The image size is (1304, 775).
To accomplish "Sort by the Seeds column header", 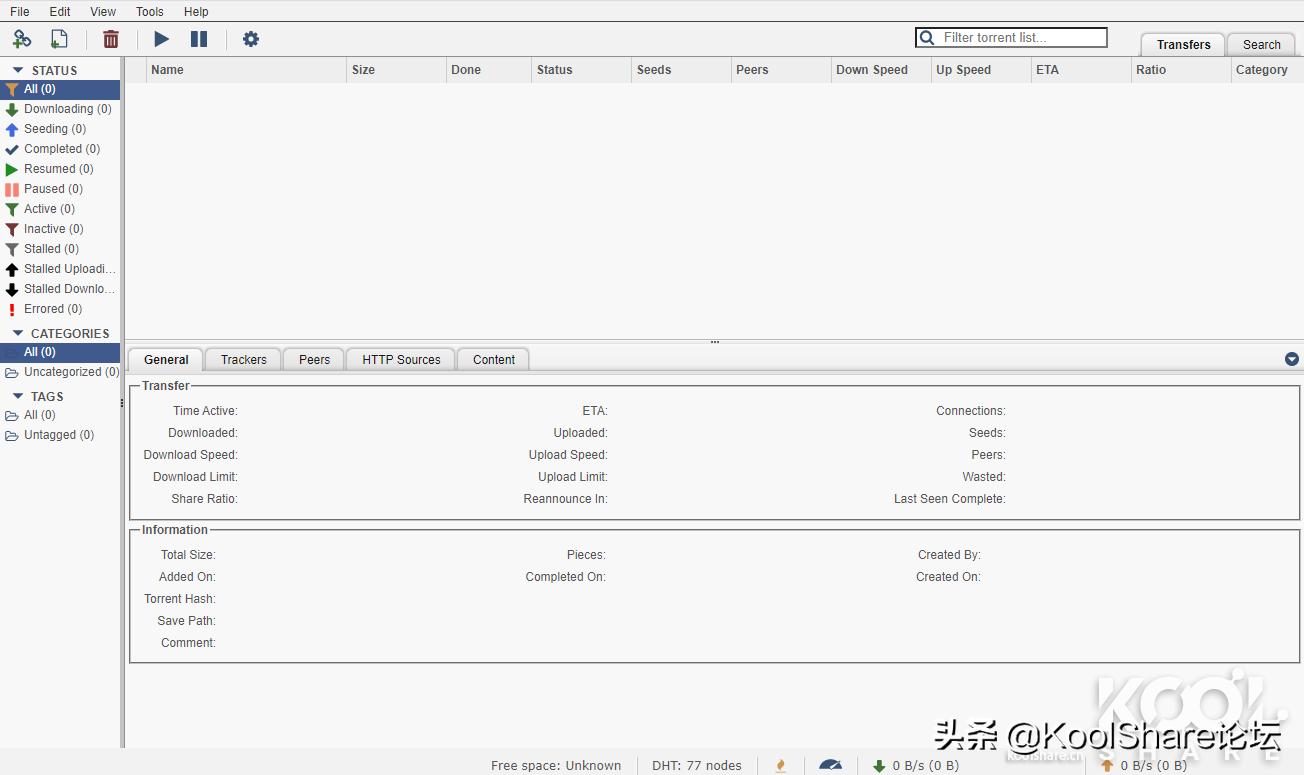I will [682, 70].
